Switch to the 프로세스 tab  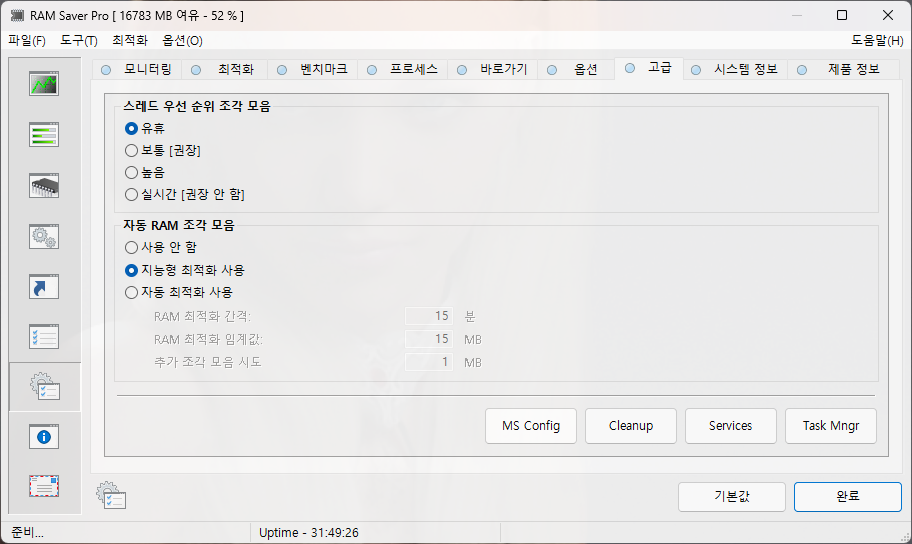[402, 69]
